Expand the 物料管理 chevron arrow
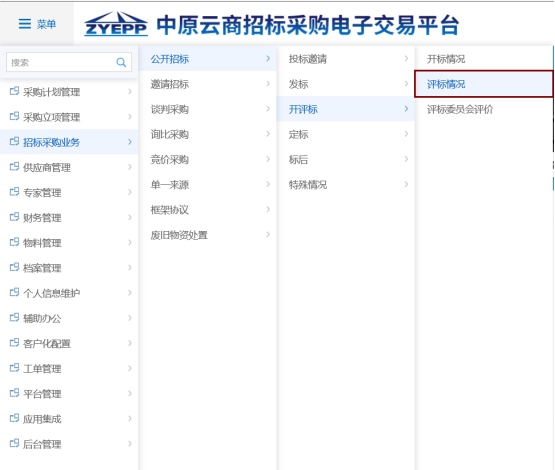 tap(130, 242)
